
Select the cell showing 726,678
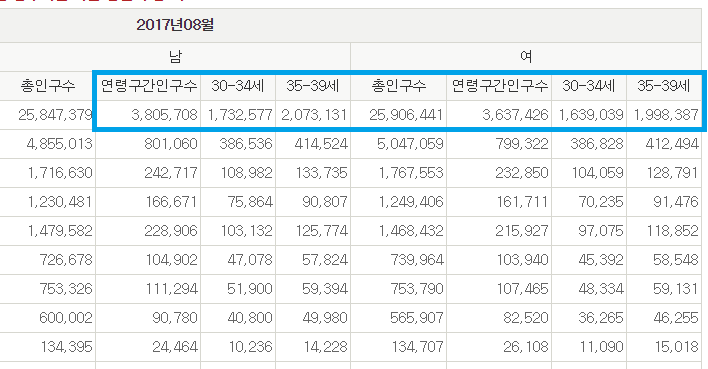coord(47,260)
